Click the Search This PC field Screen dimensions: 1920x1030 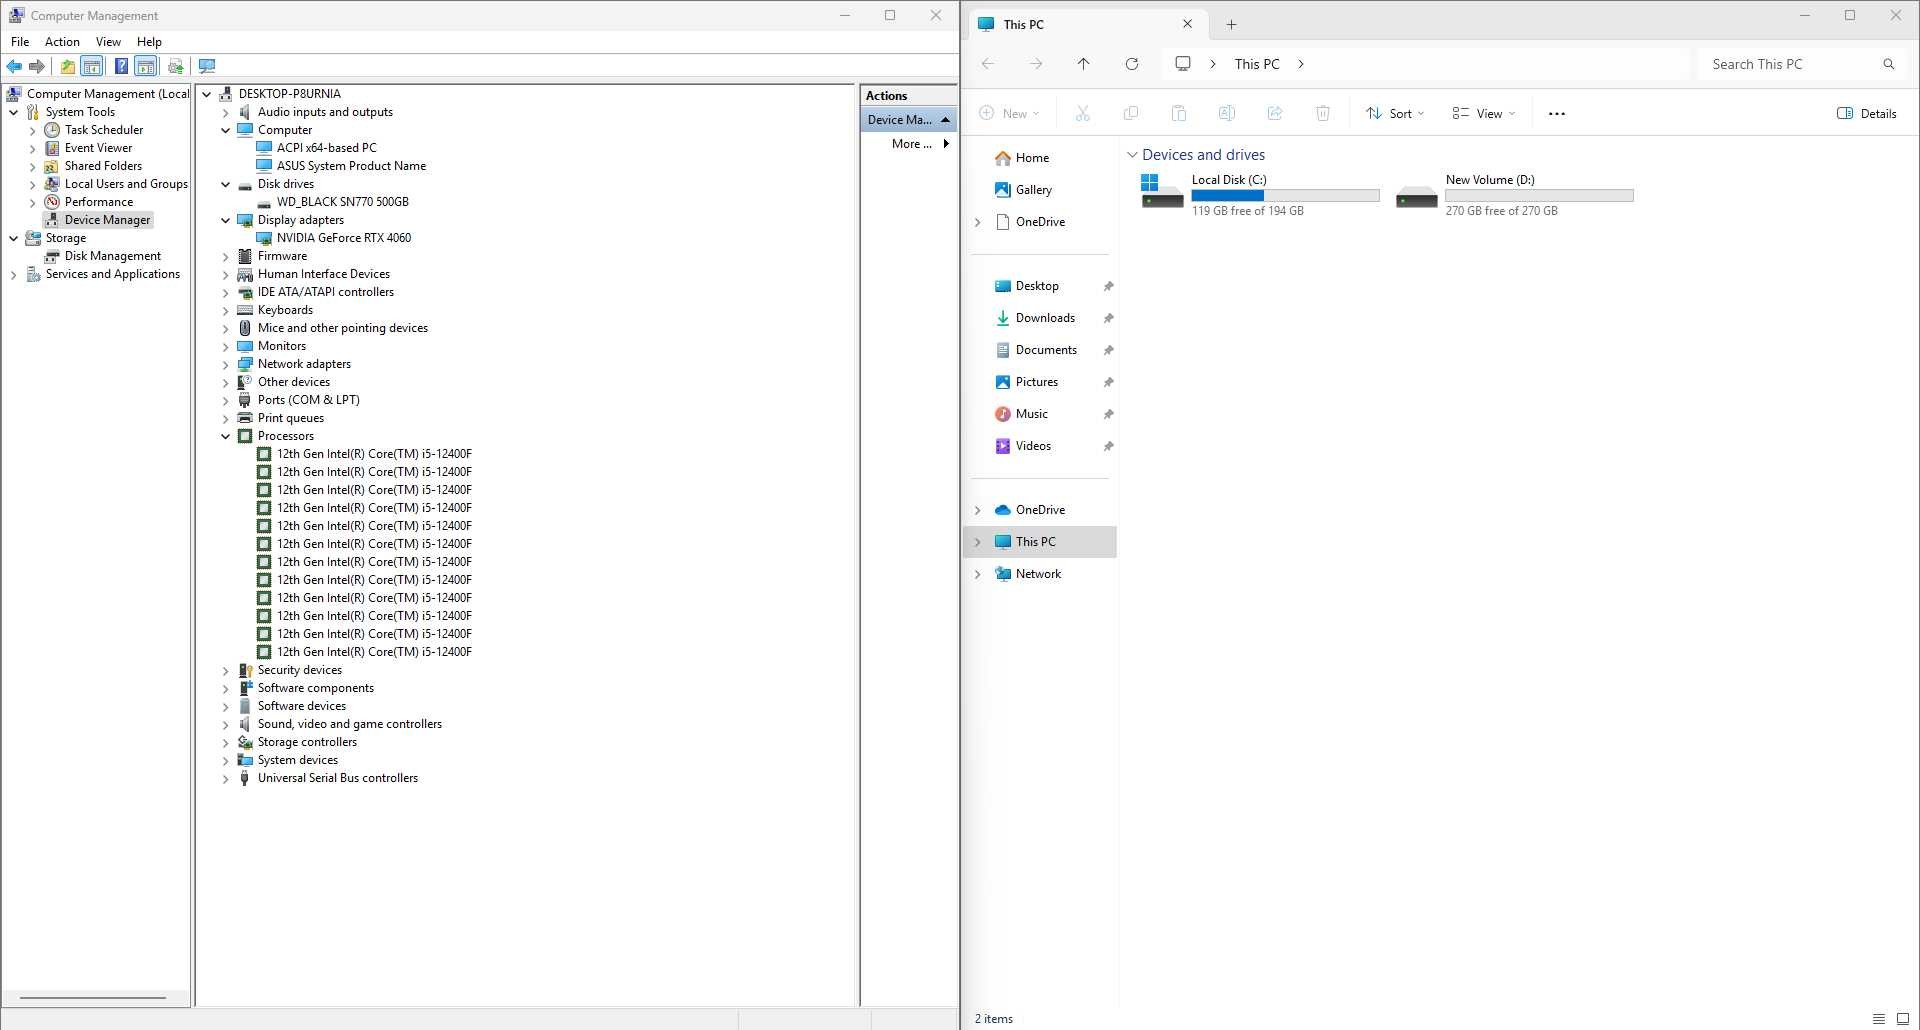(1790, 64)
